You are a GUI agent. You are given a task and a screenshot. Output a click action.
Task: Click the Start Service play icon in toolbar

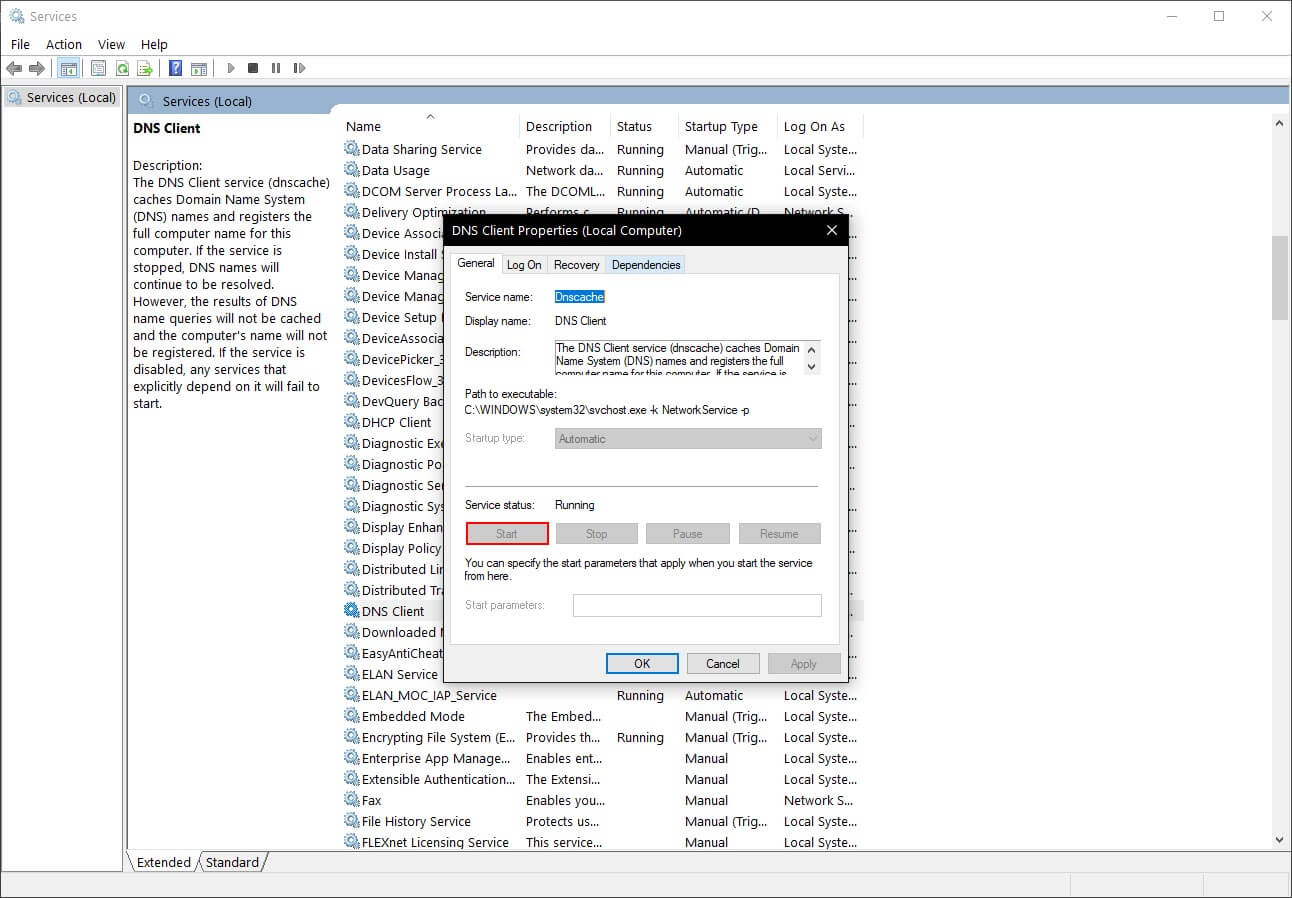231,68
